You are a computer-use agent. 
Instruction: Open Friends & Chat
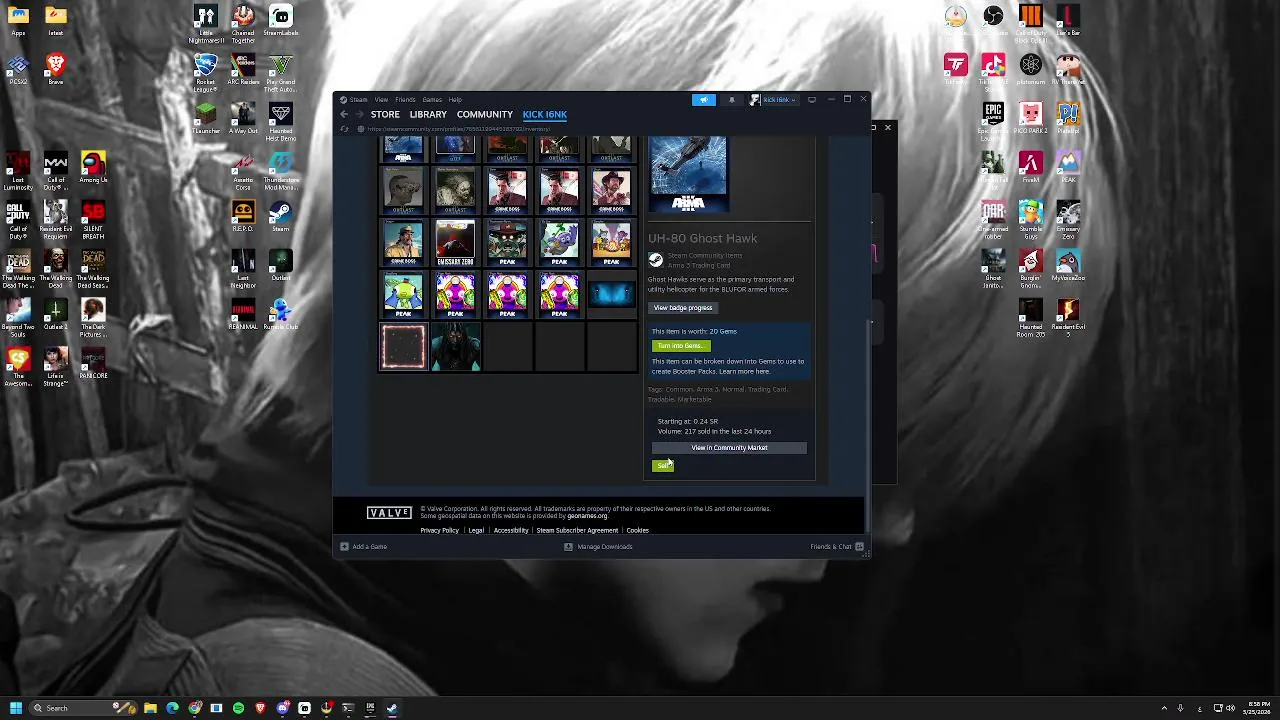pos(837,547)
